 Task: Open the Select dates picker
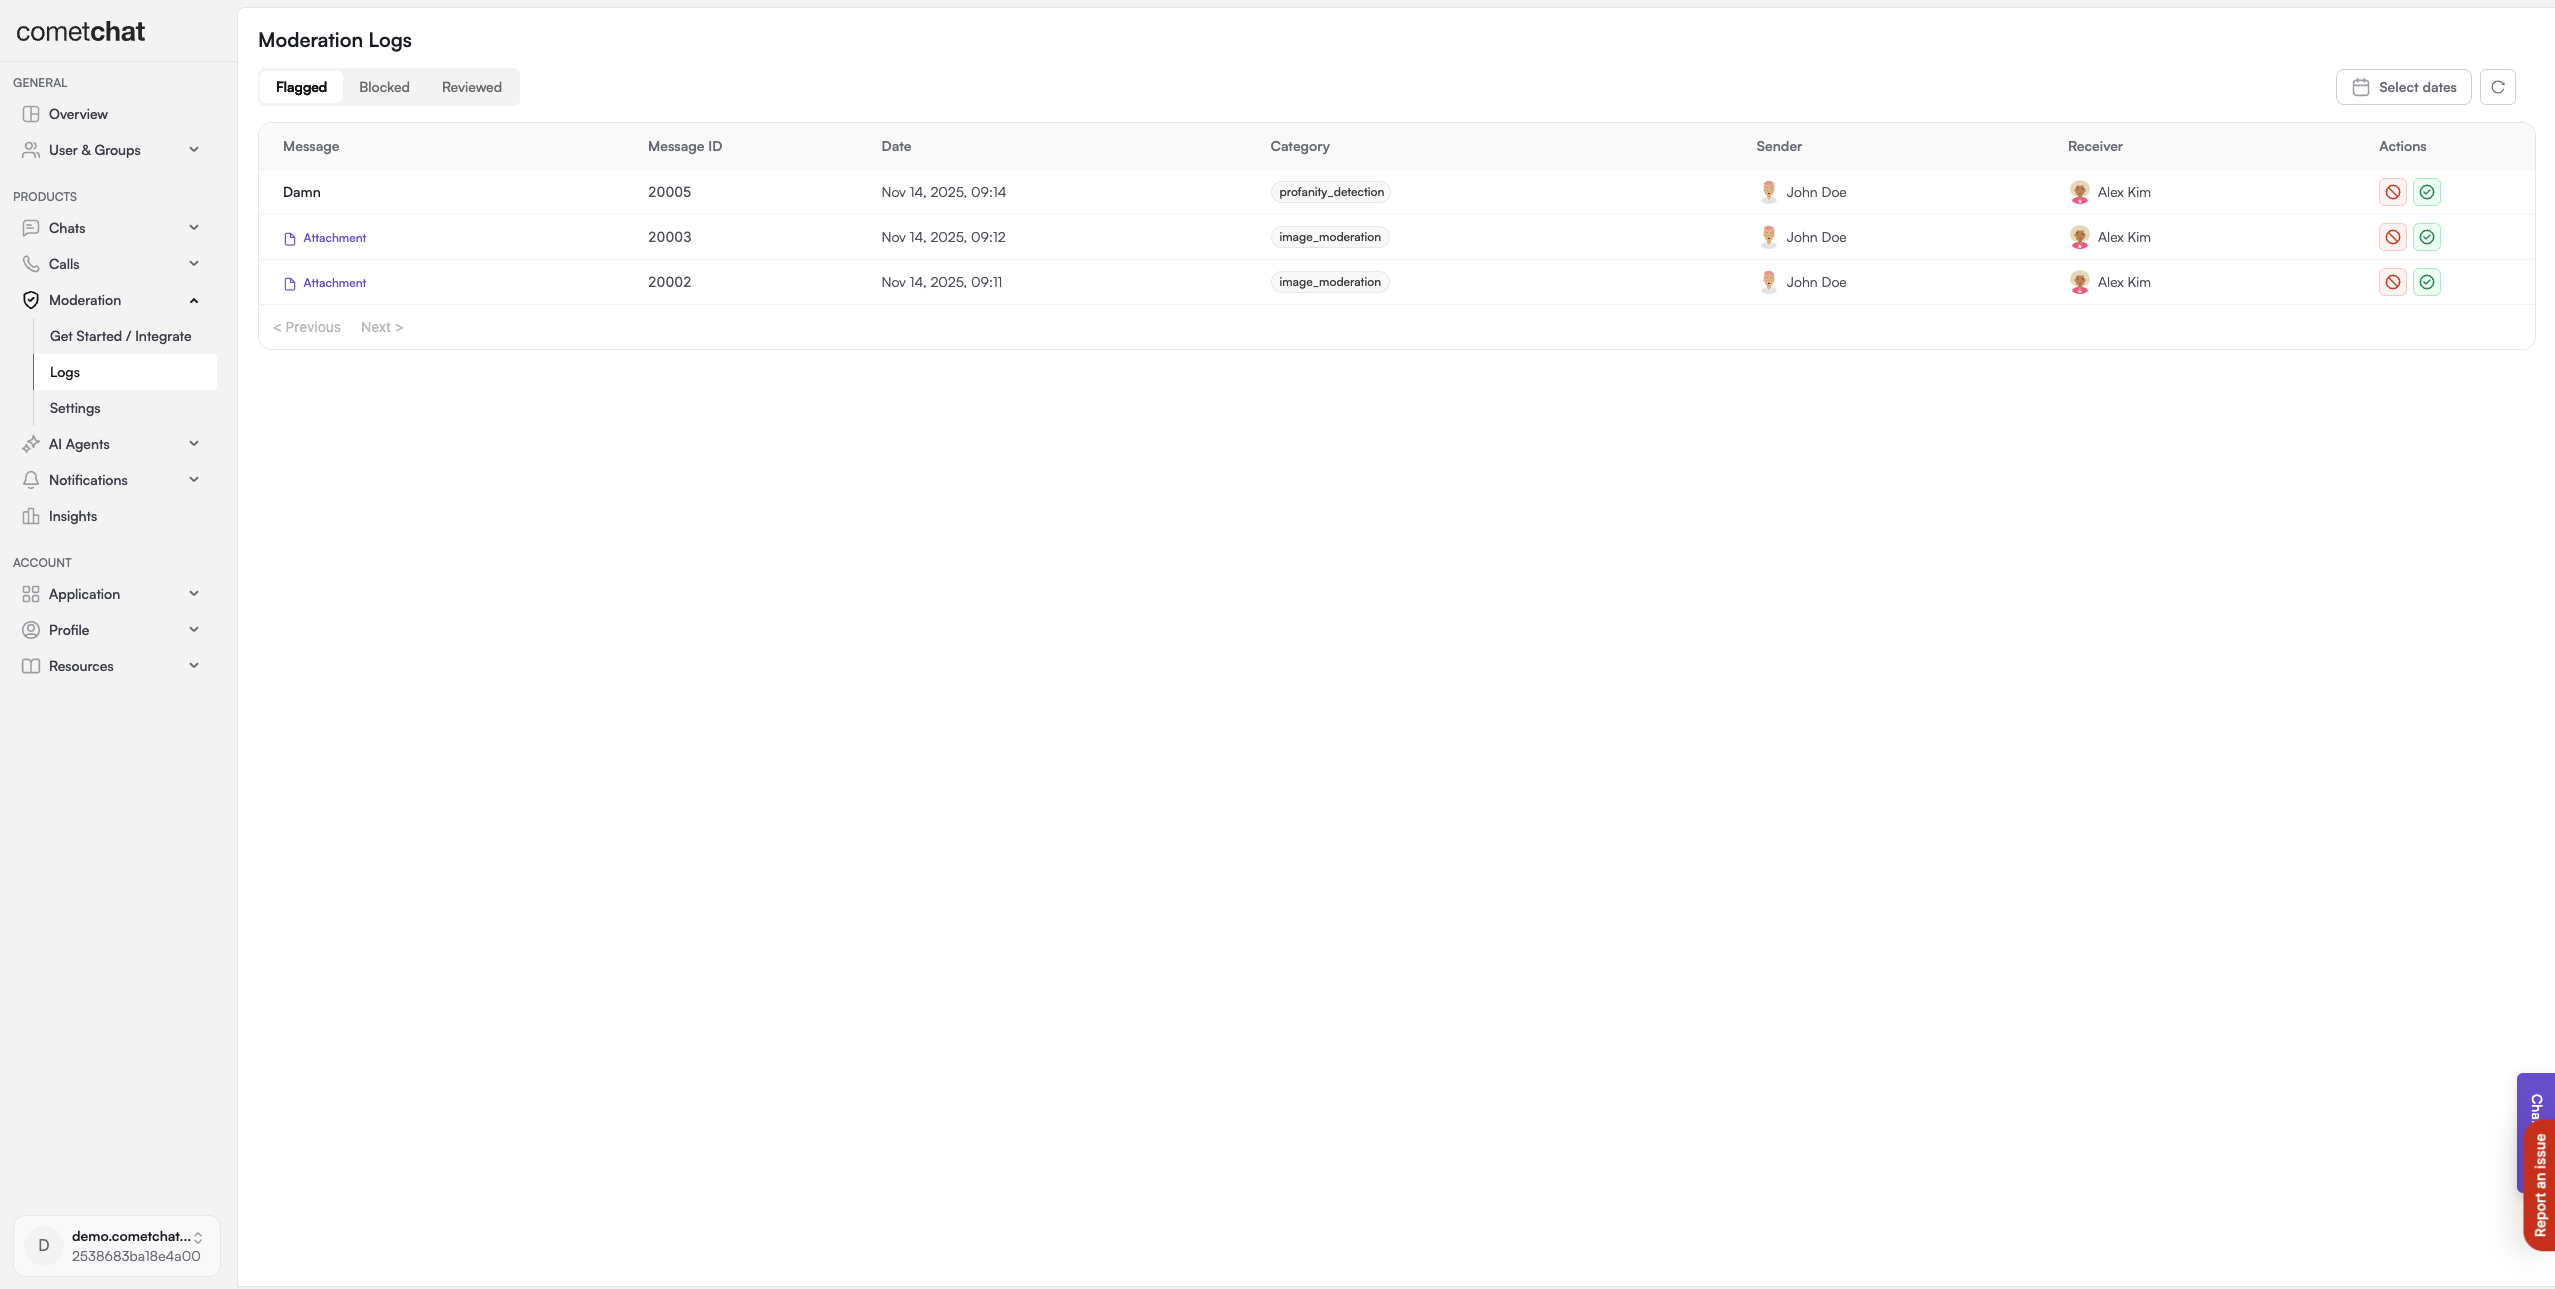pos(2403,87)
